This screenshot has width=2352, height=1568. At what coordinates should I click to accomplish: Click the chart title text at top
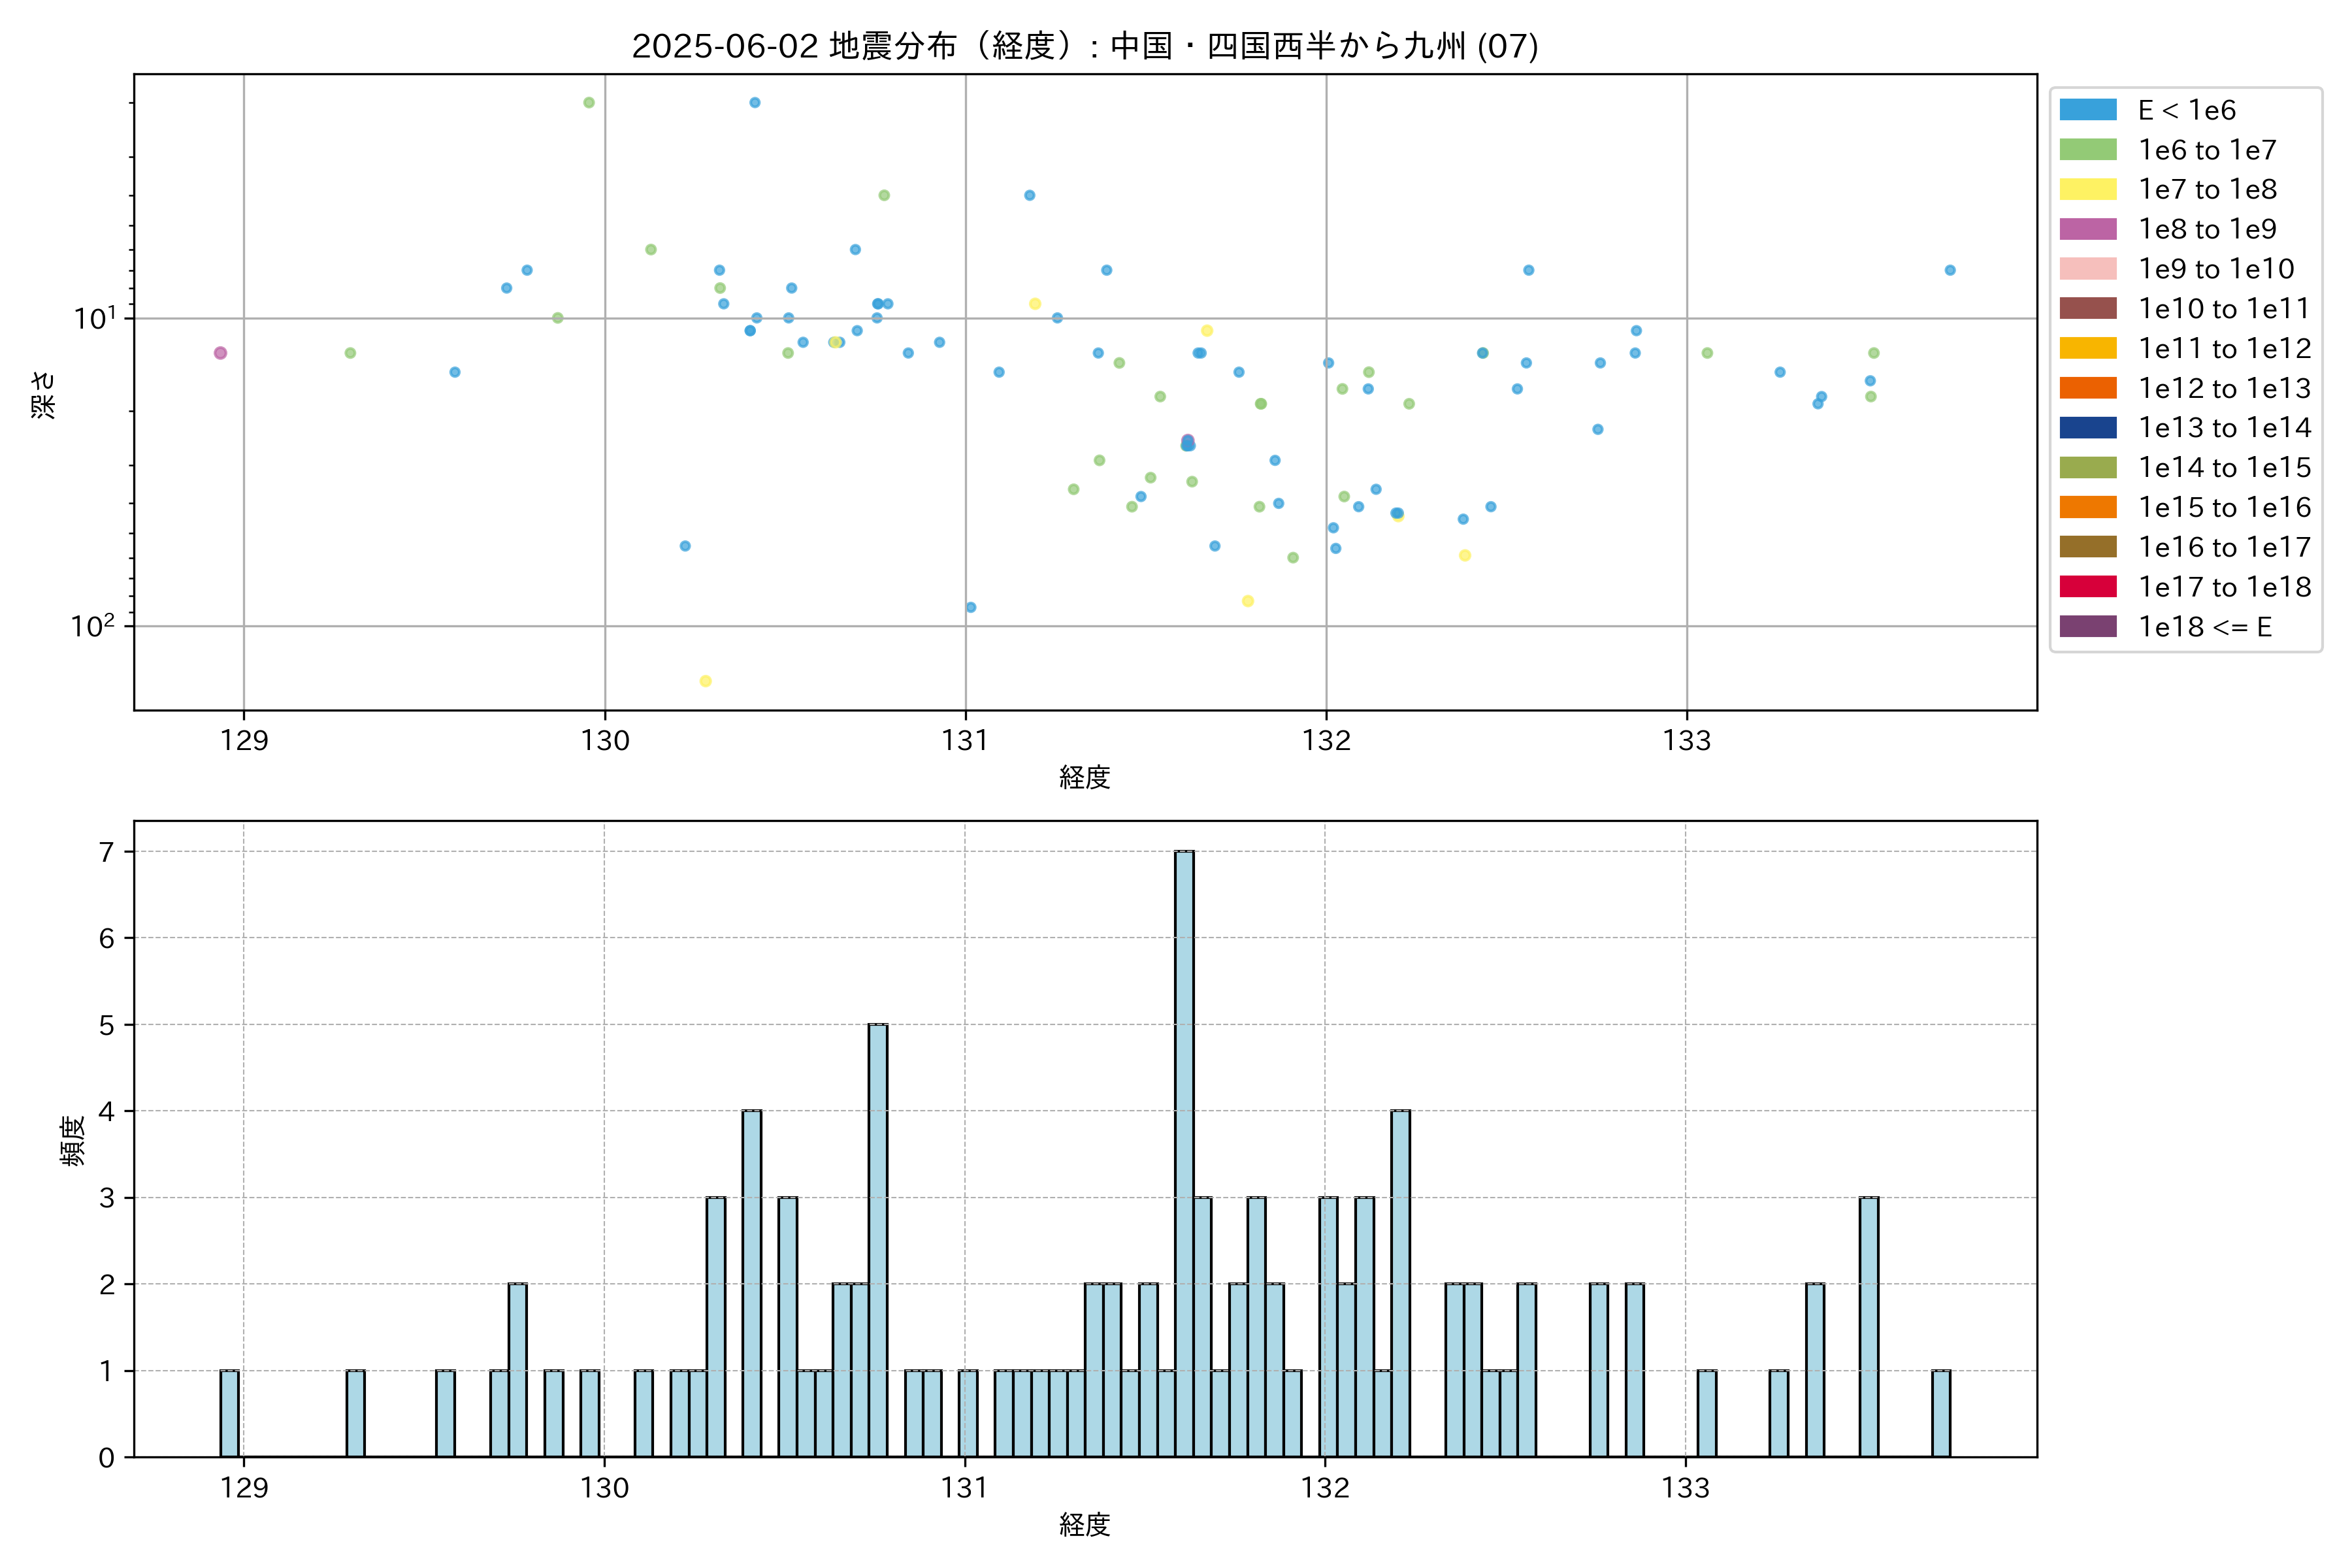[1085, 46]
